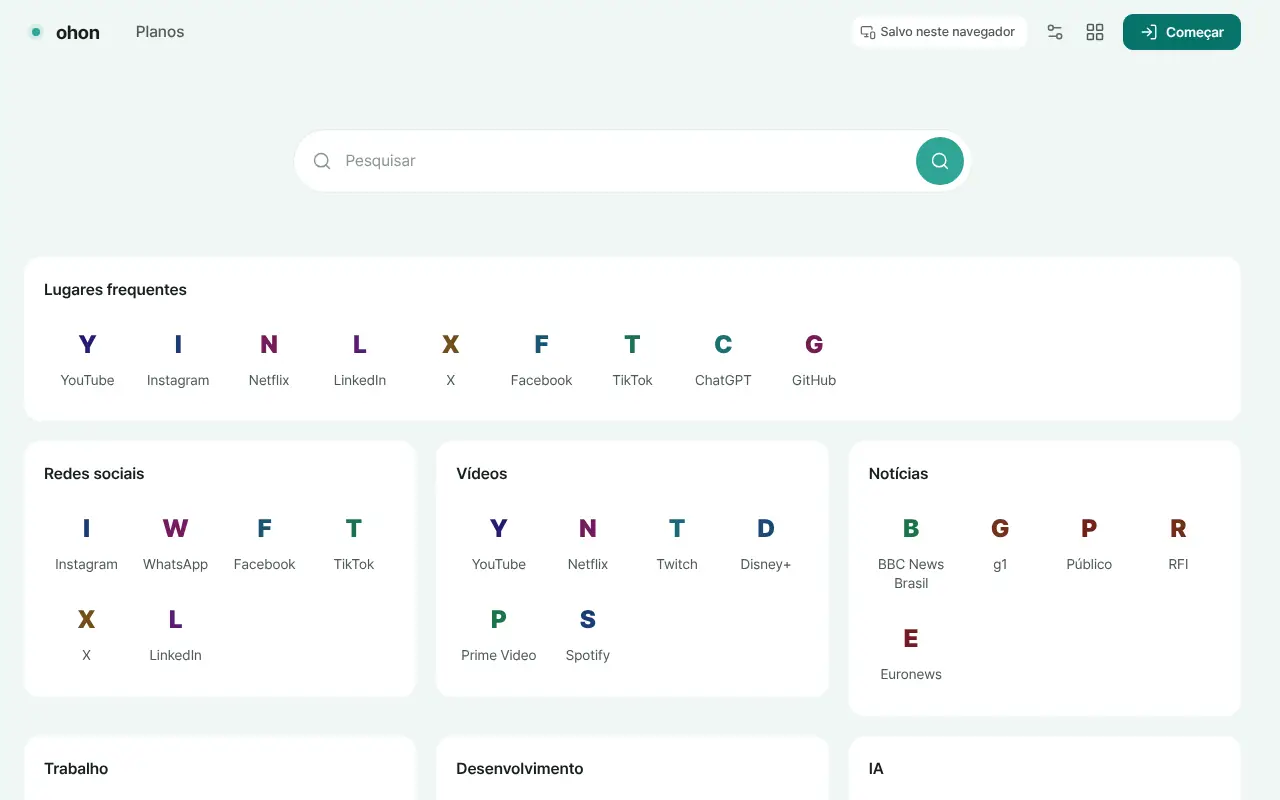This screenshot has width=1280, height=800.
Task: Click the Desenvolvimento section heading
Action: 520,769
